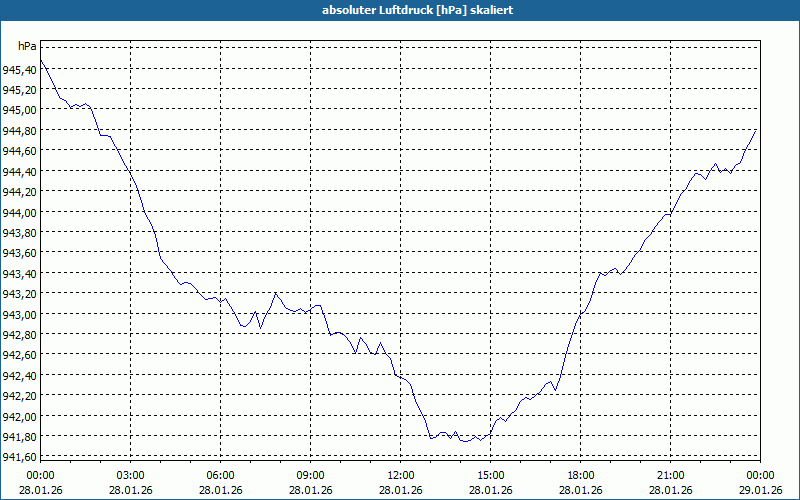Select the 943,20 y-axis value
This screenshot has width=800, height=500.
(19, 294)
